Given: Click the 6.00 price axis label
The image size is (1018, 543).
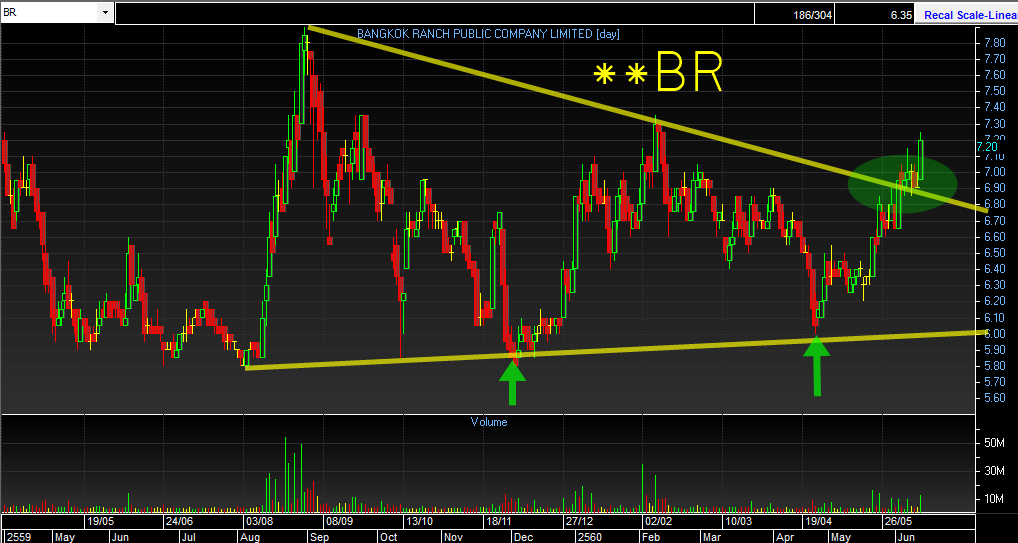Looking at the screenshot, I should (x=995, y=334).
